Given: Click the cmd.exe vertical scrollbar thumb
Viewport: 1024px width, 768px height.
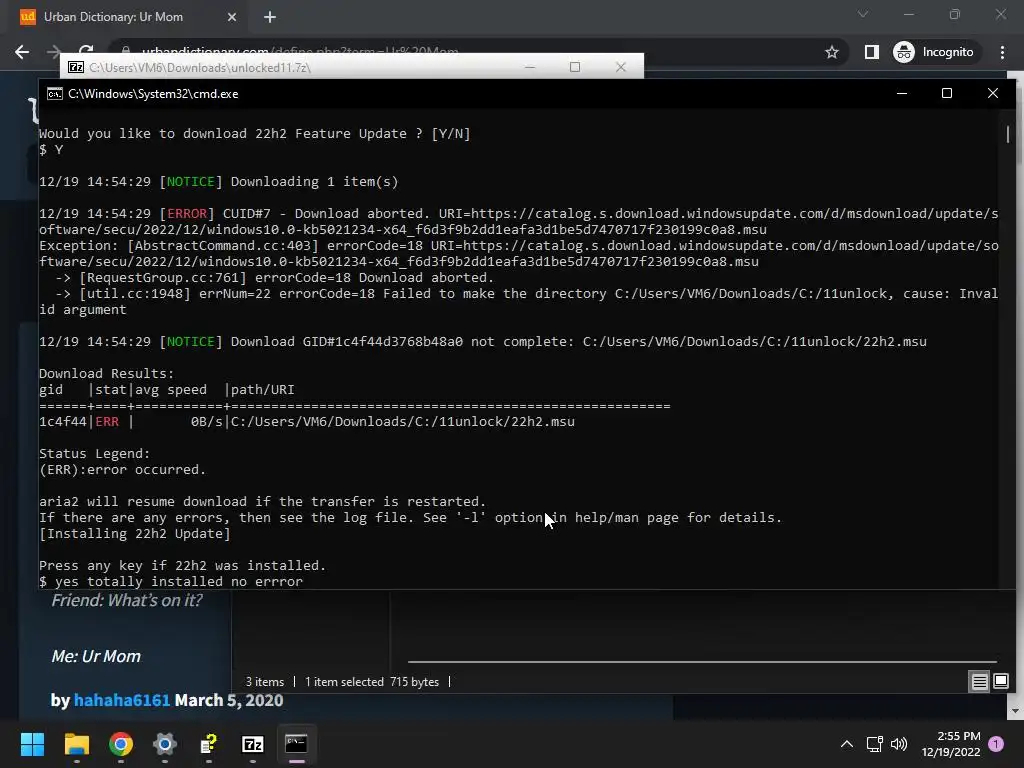Looking at the screenshot, I should pyautogui.click(x=1008, y=135).
